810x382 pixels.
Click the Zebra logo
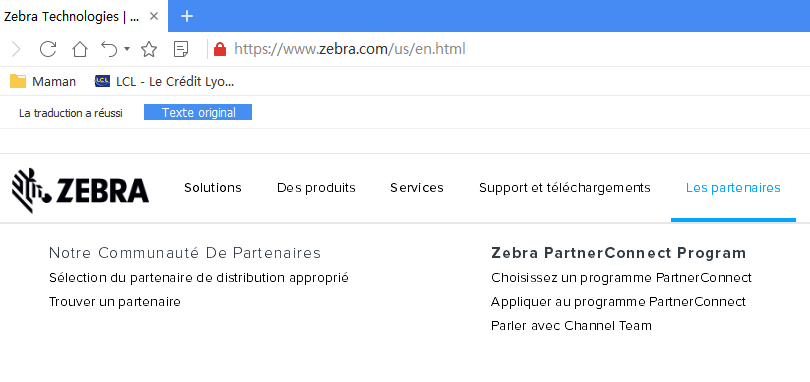(x=81, y=190)
